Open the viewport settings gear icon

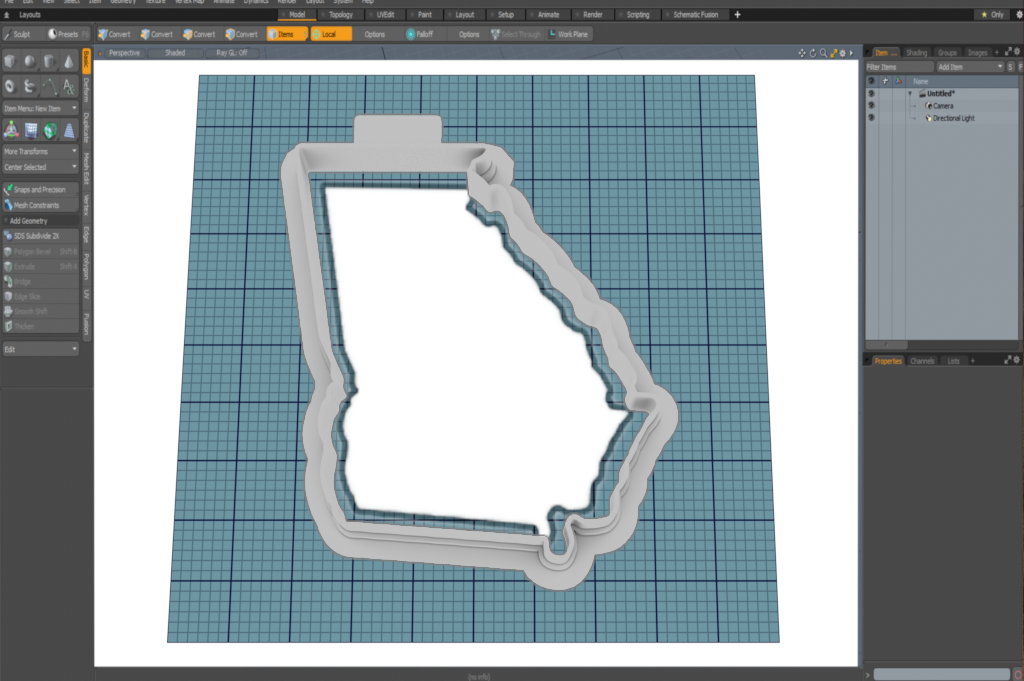(x=842, y=53)
